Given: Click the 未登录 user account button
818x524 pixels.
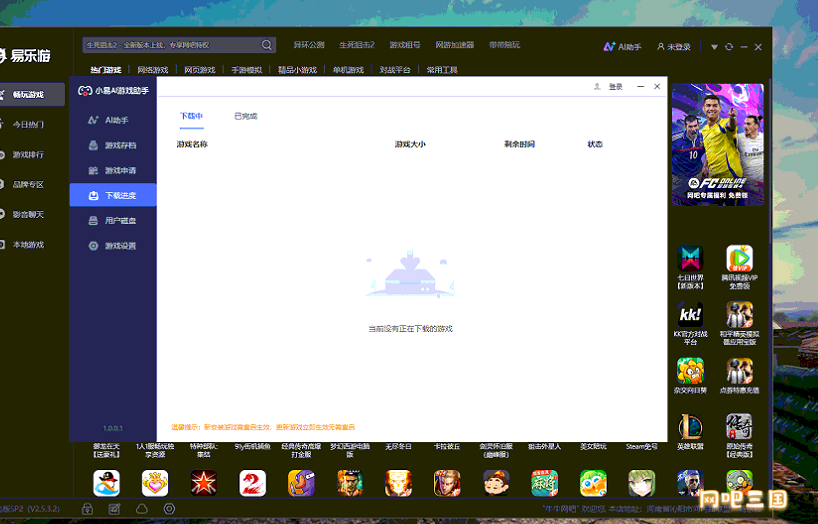Looking at the screenshot, I should pyautogui.click(x=673, y=46).
